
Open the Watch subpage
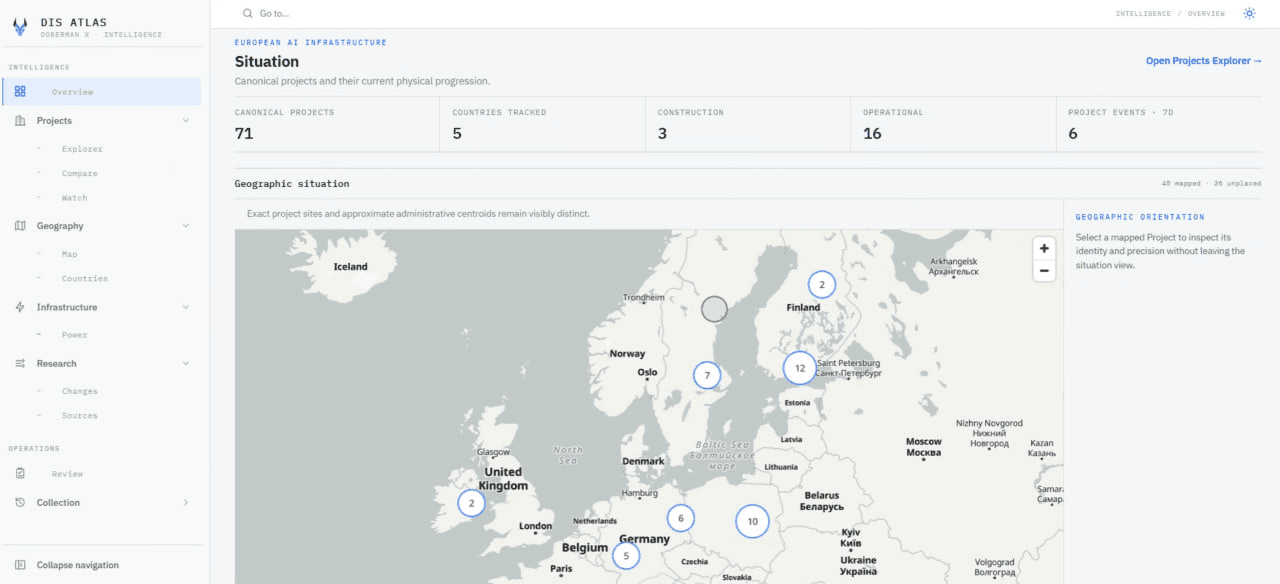coord(75,198)
